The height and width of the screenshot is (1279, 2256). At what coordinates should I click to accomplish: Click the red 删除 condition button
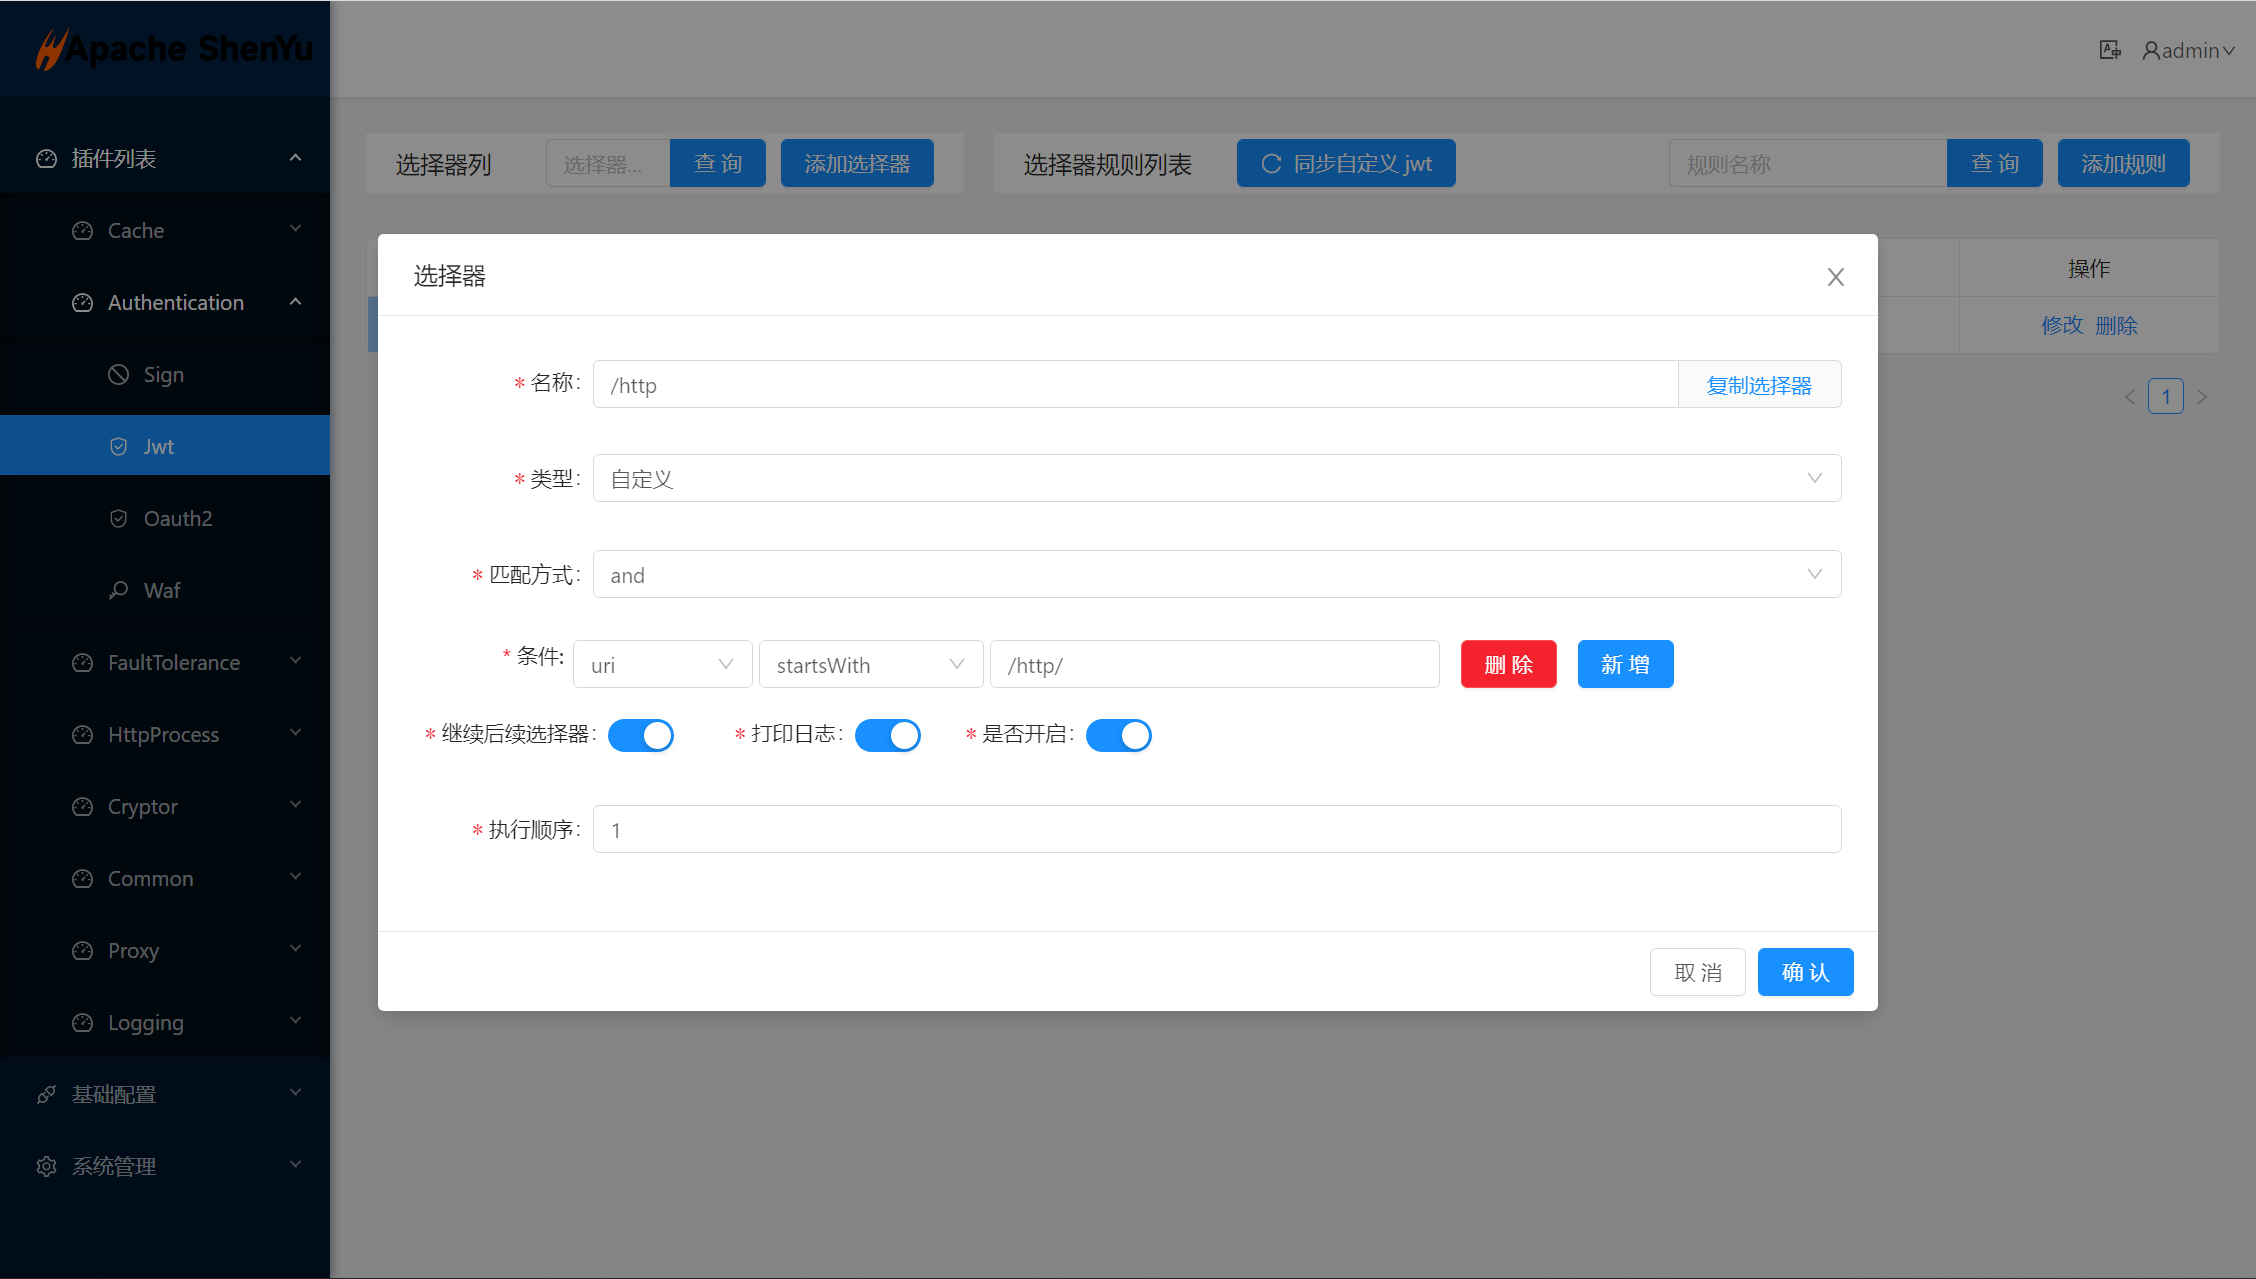(1508, 664)
